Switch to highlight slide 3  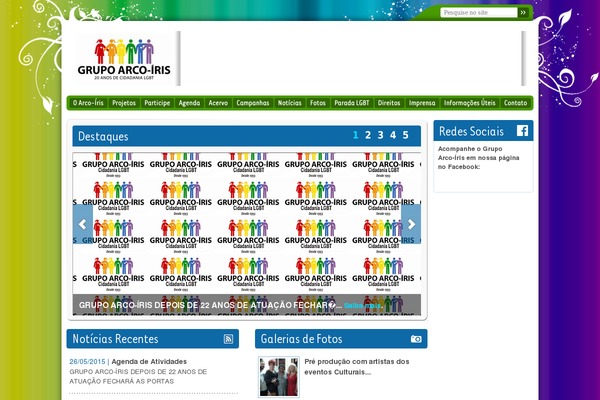click(380, 135)
